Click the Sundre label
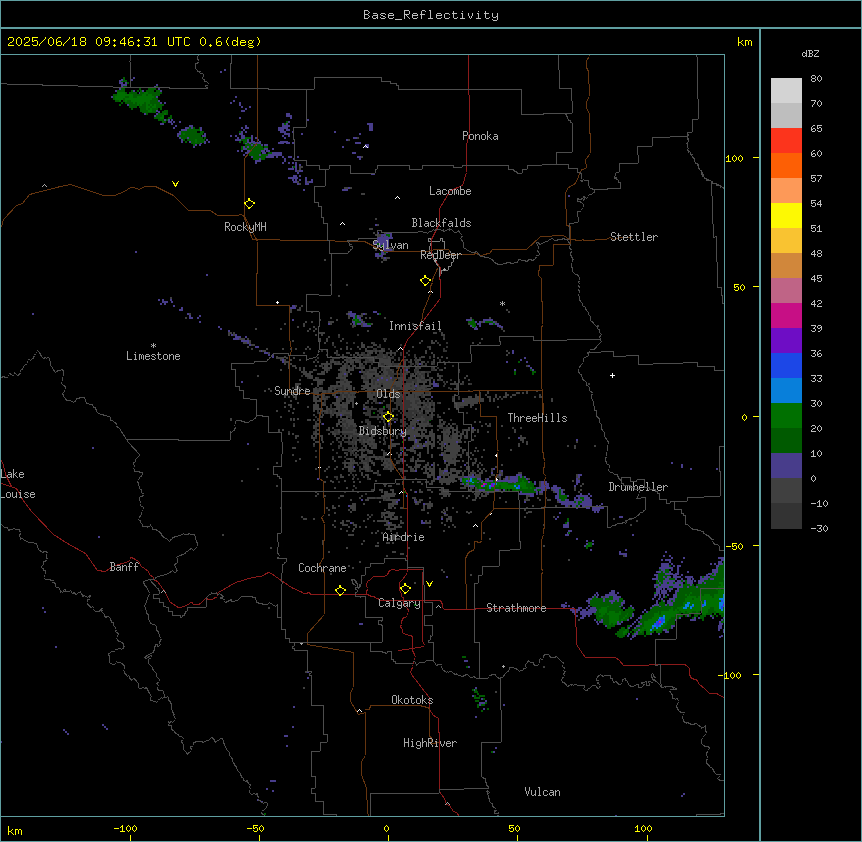Screen dimensions: 862x842 pos(292,391)
